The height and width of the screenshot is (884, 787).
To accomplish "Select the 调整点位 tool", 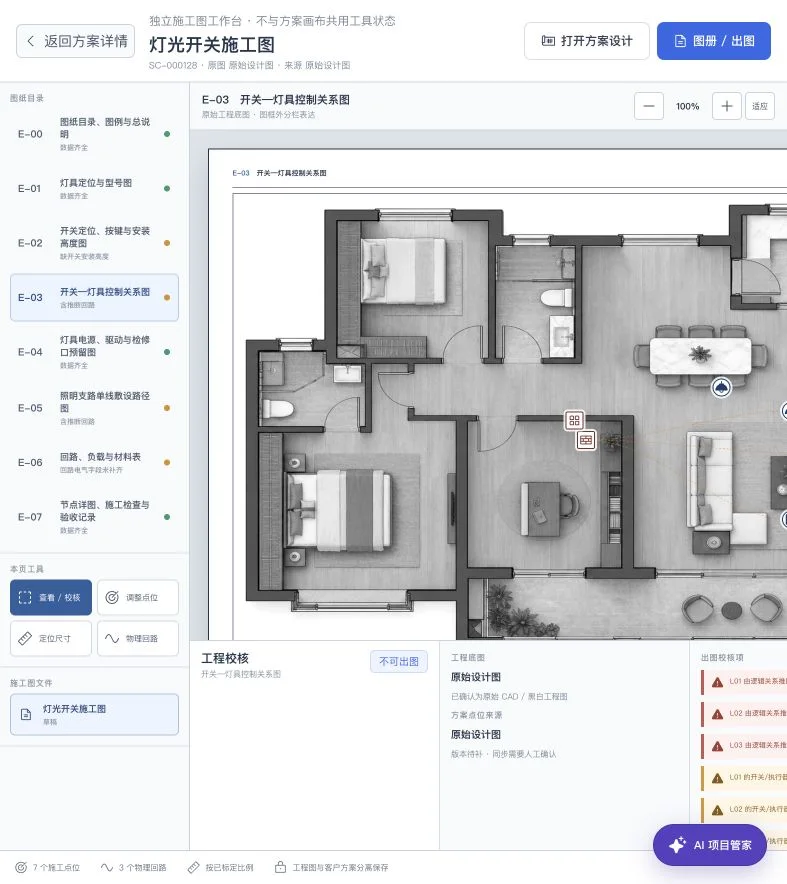I will [x=138, y=598].
